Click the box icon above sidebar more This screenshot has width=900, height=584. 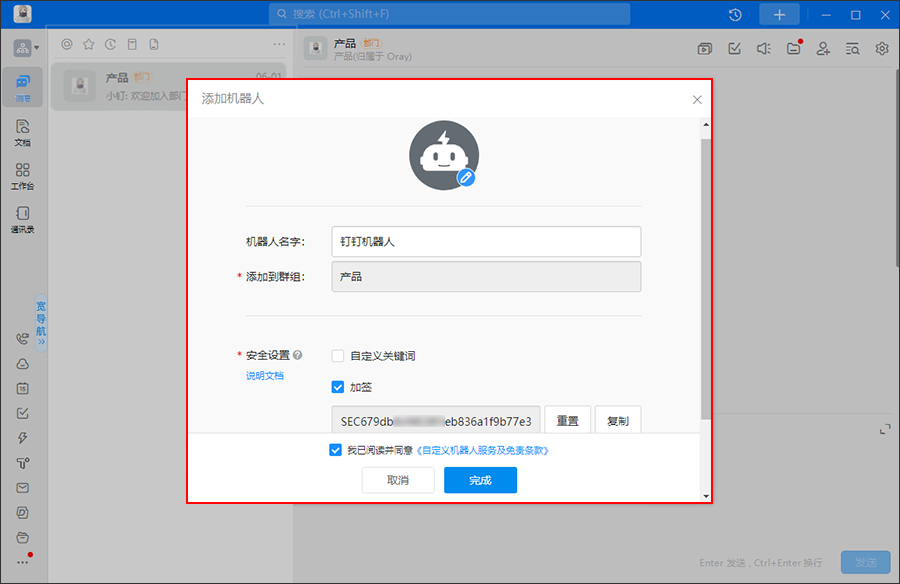22,537
